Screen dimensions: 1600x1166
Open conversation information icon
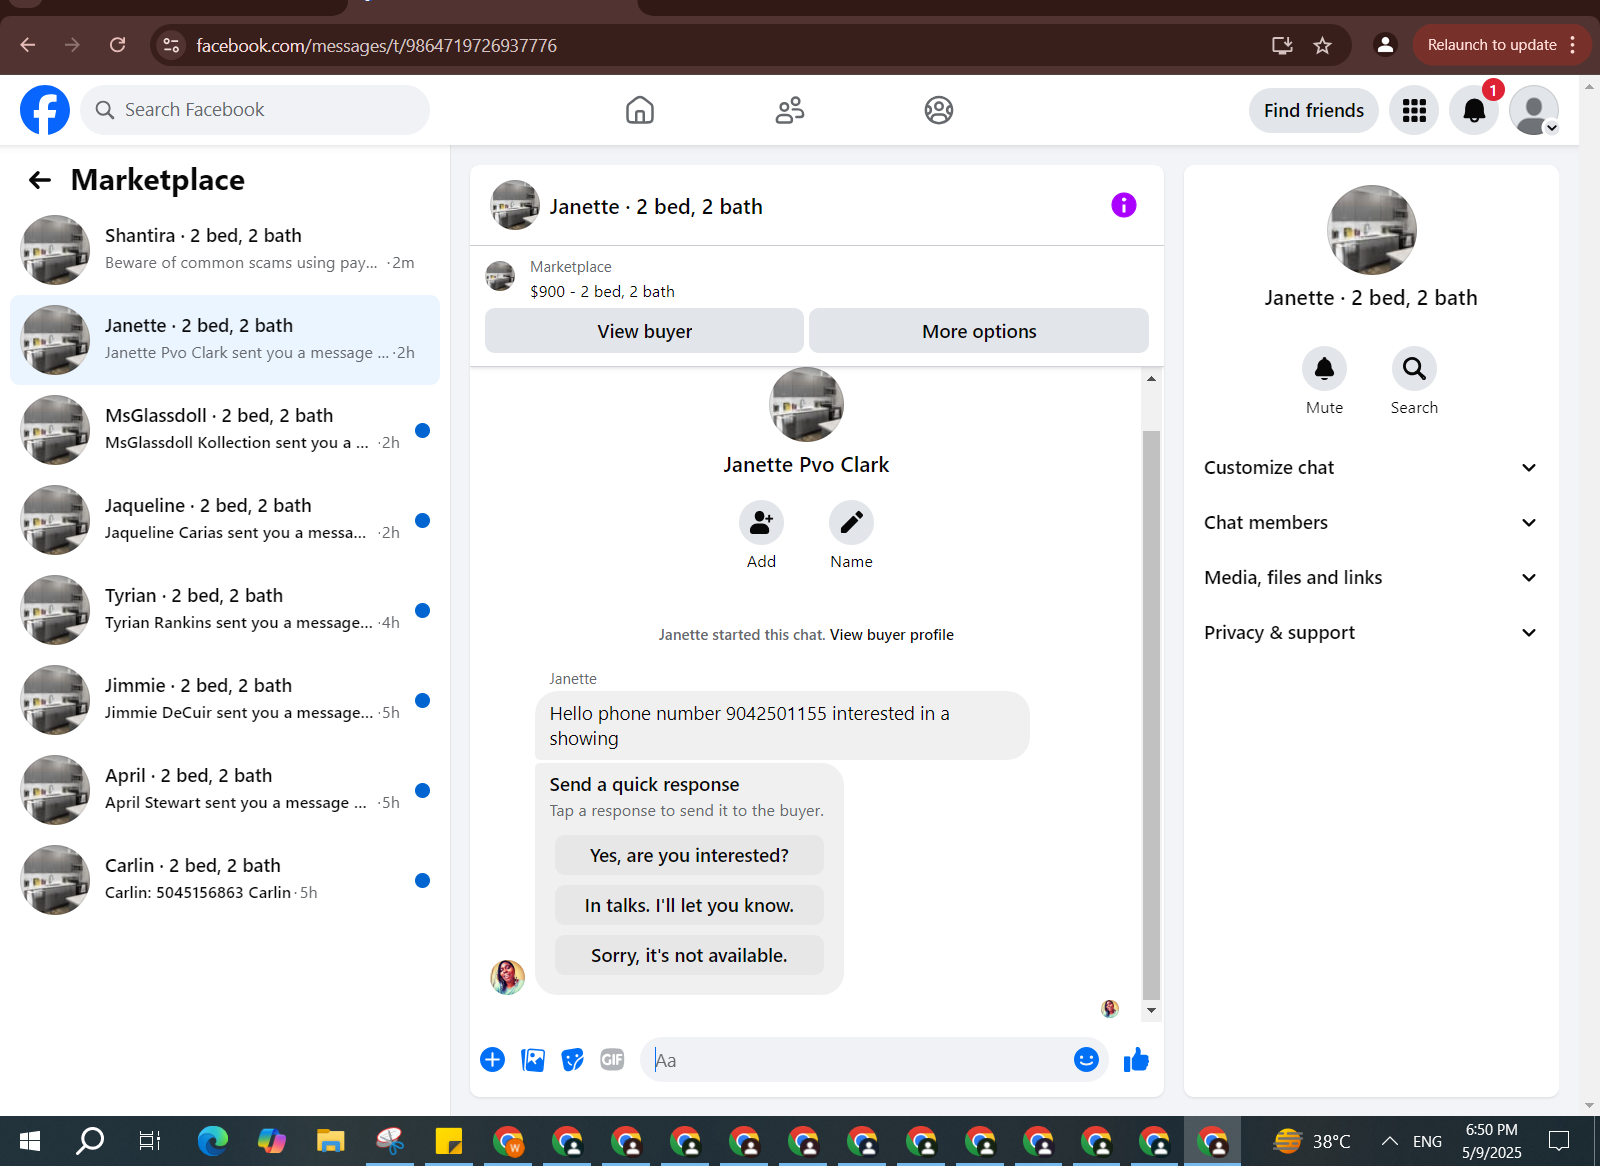point(1124,205)
